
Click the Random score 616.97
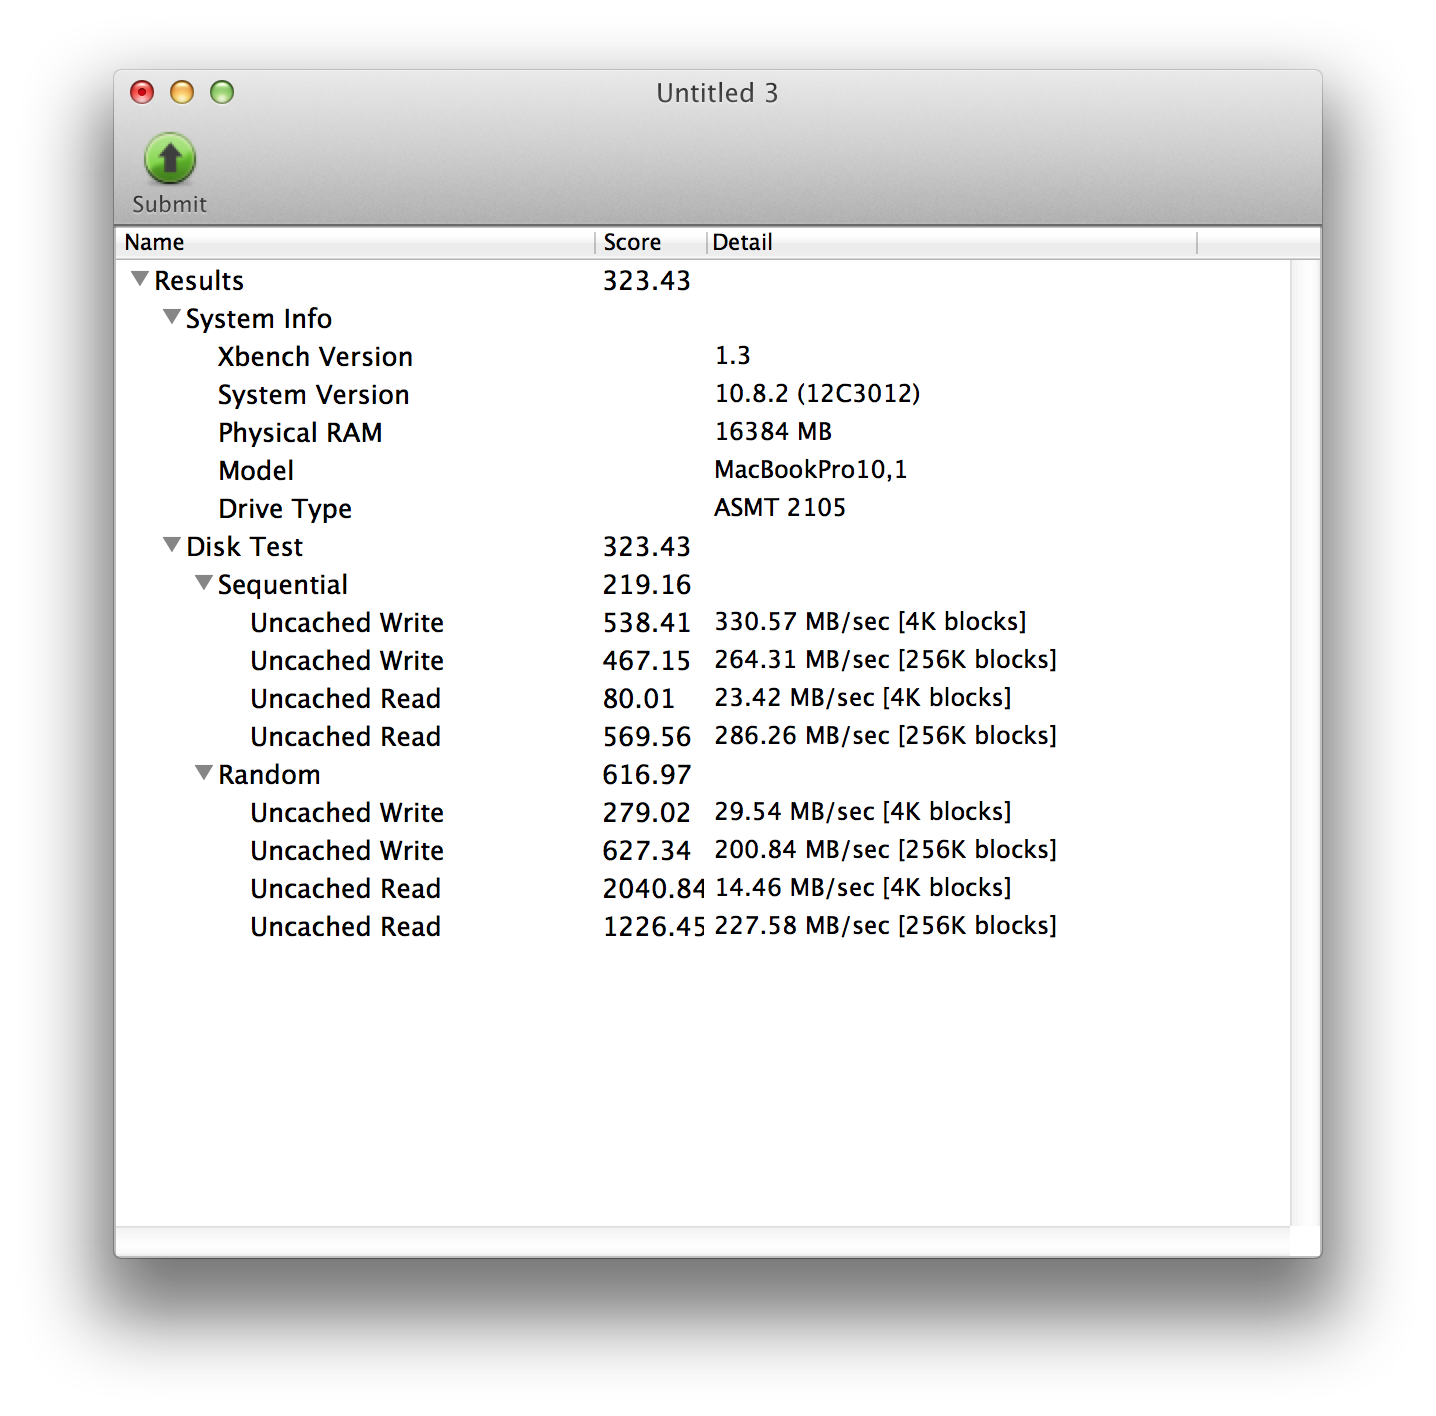(646, 775)
